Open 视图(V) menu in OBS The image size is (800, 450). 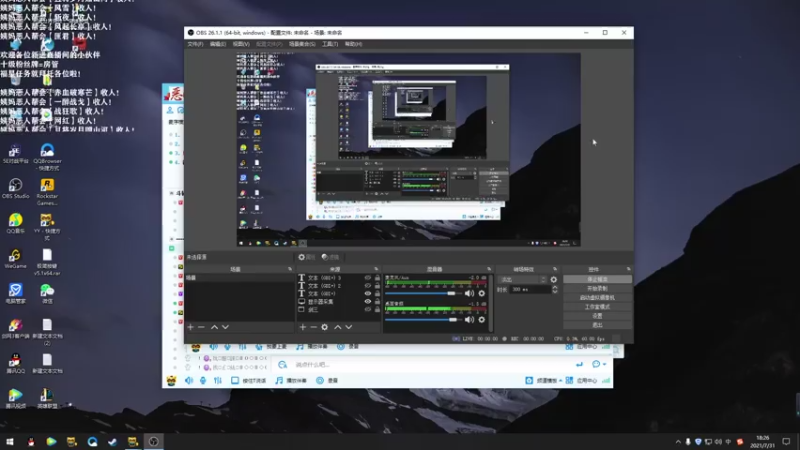pyautogui.click(x=241, y=44)
